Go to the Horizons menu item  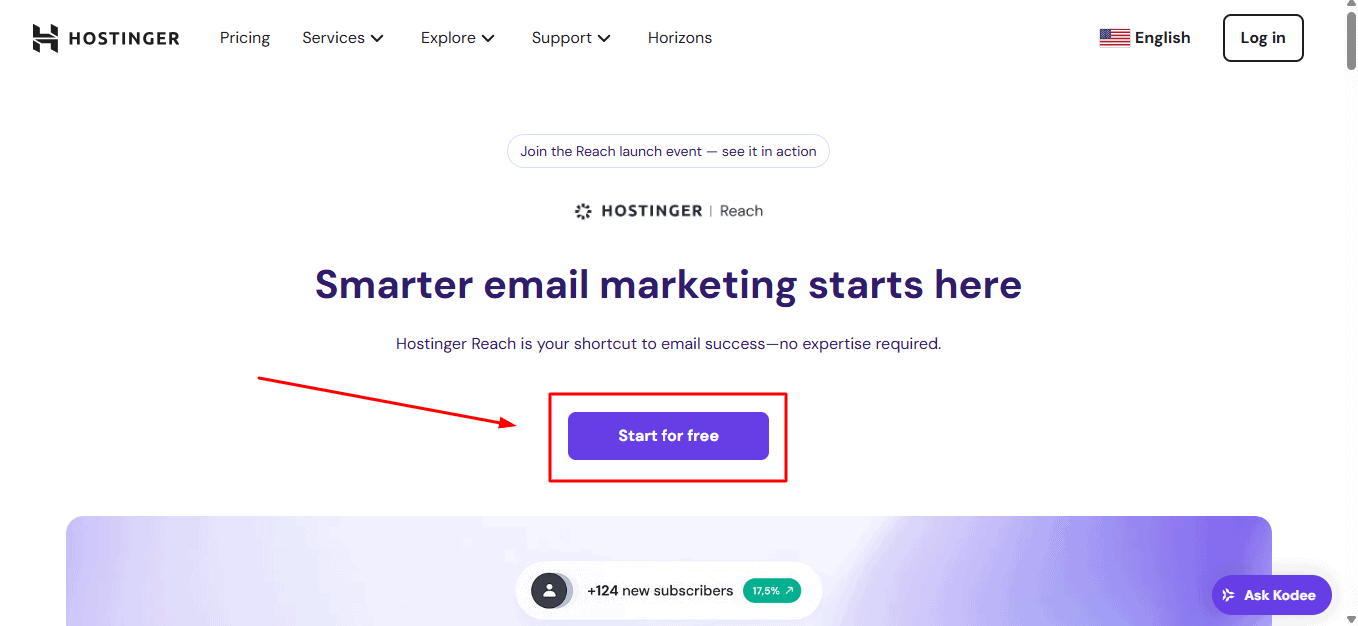click(x=680, y=38)
